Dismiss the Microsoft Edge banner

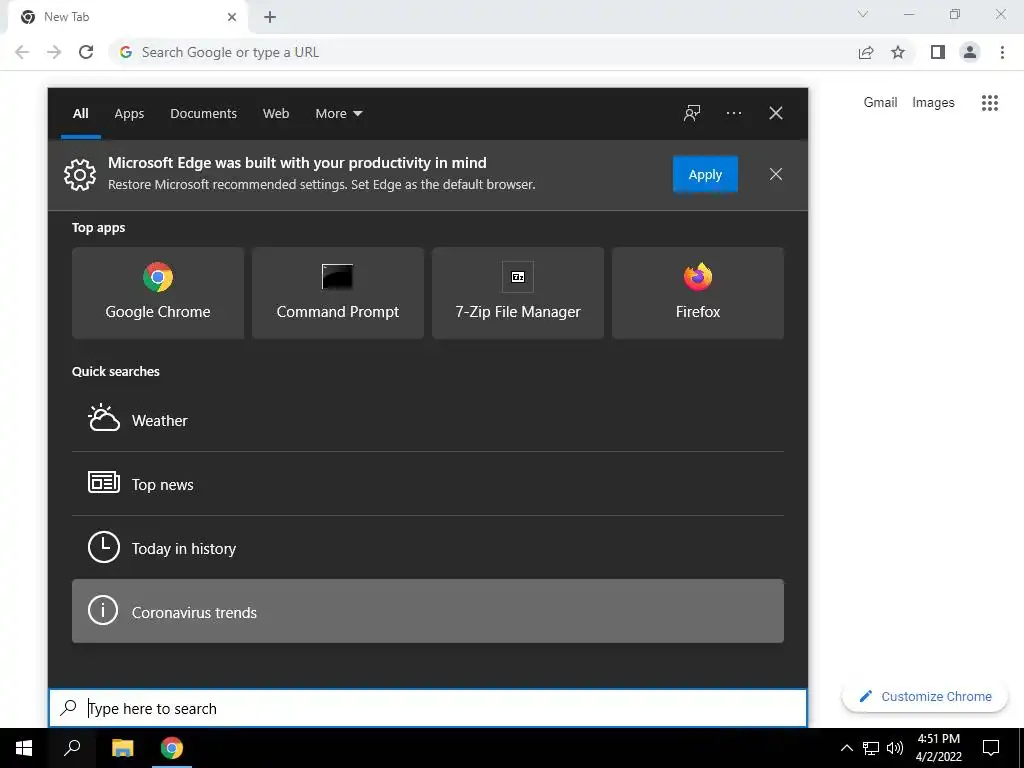[775, 174]
